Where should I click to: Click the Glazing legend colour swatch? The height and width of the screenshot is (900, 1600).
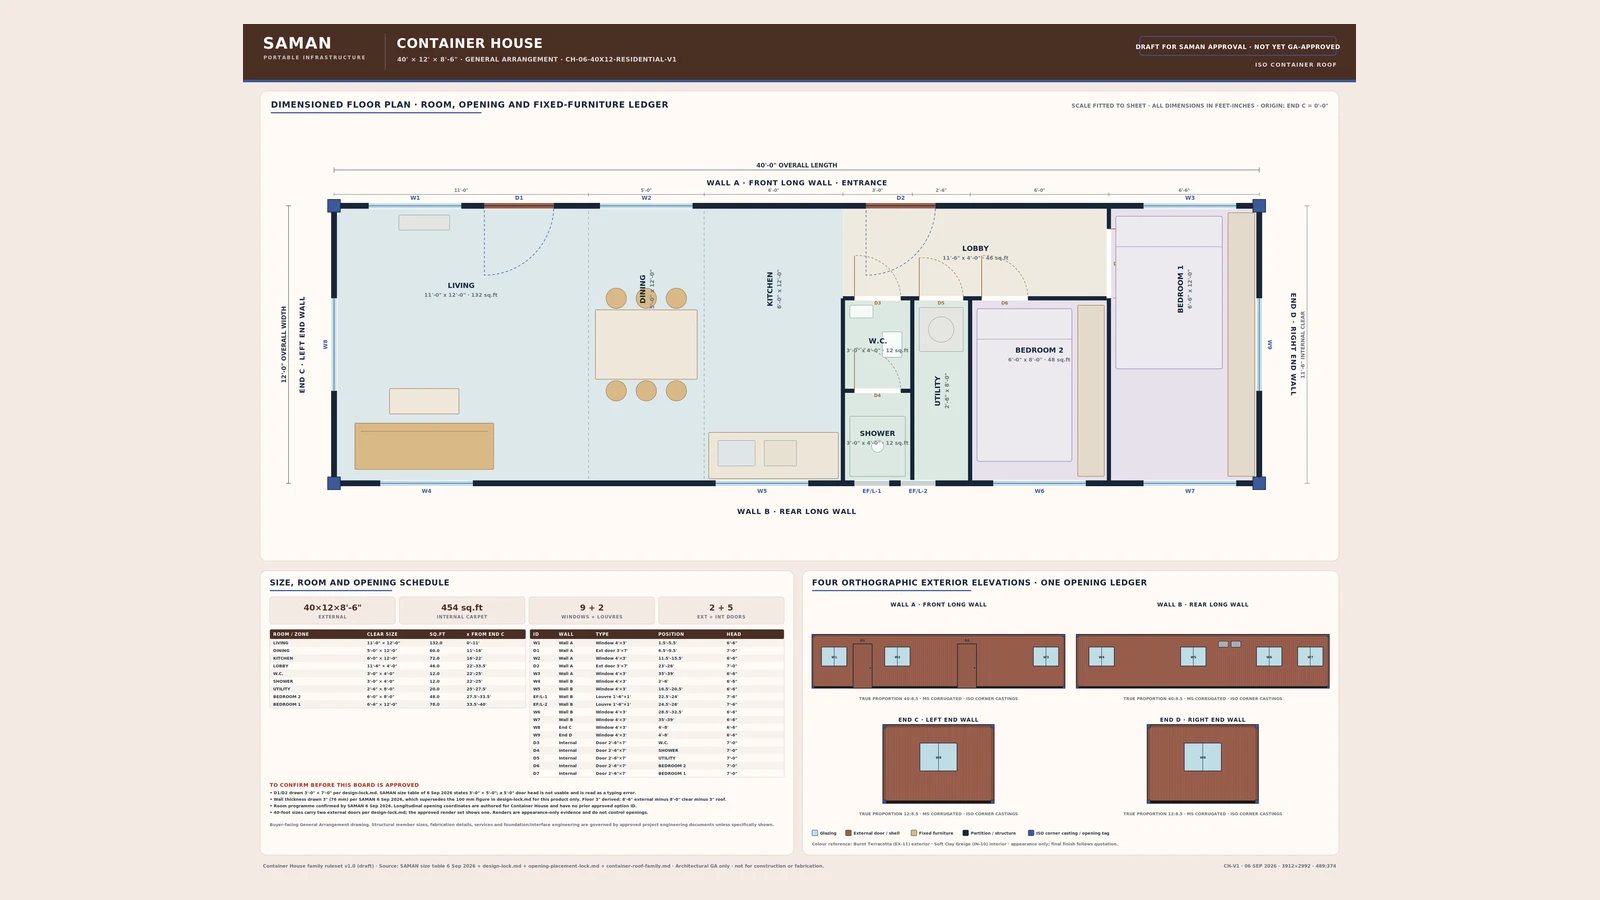pyautogui.click(x=815, y=832)
